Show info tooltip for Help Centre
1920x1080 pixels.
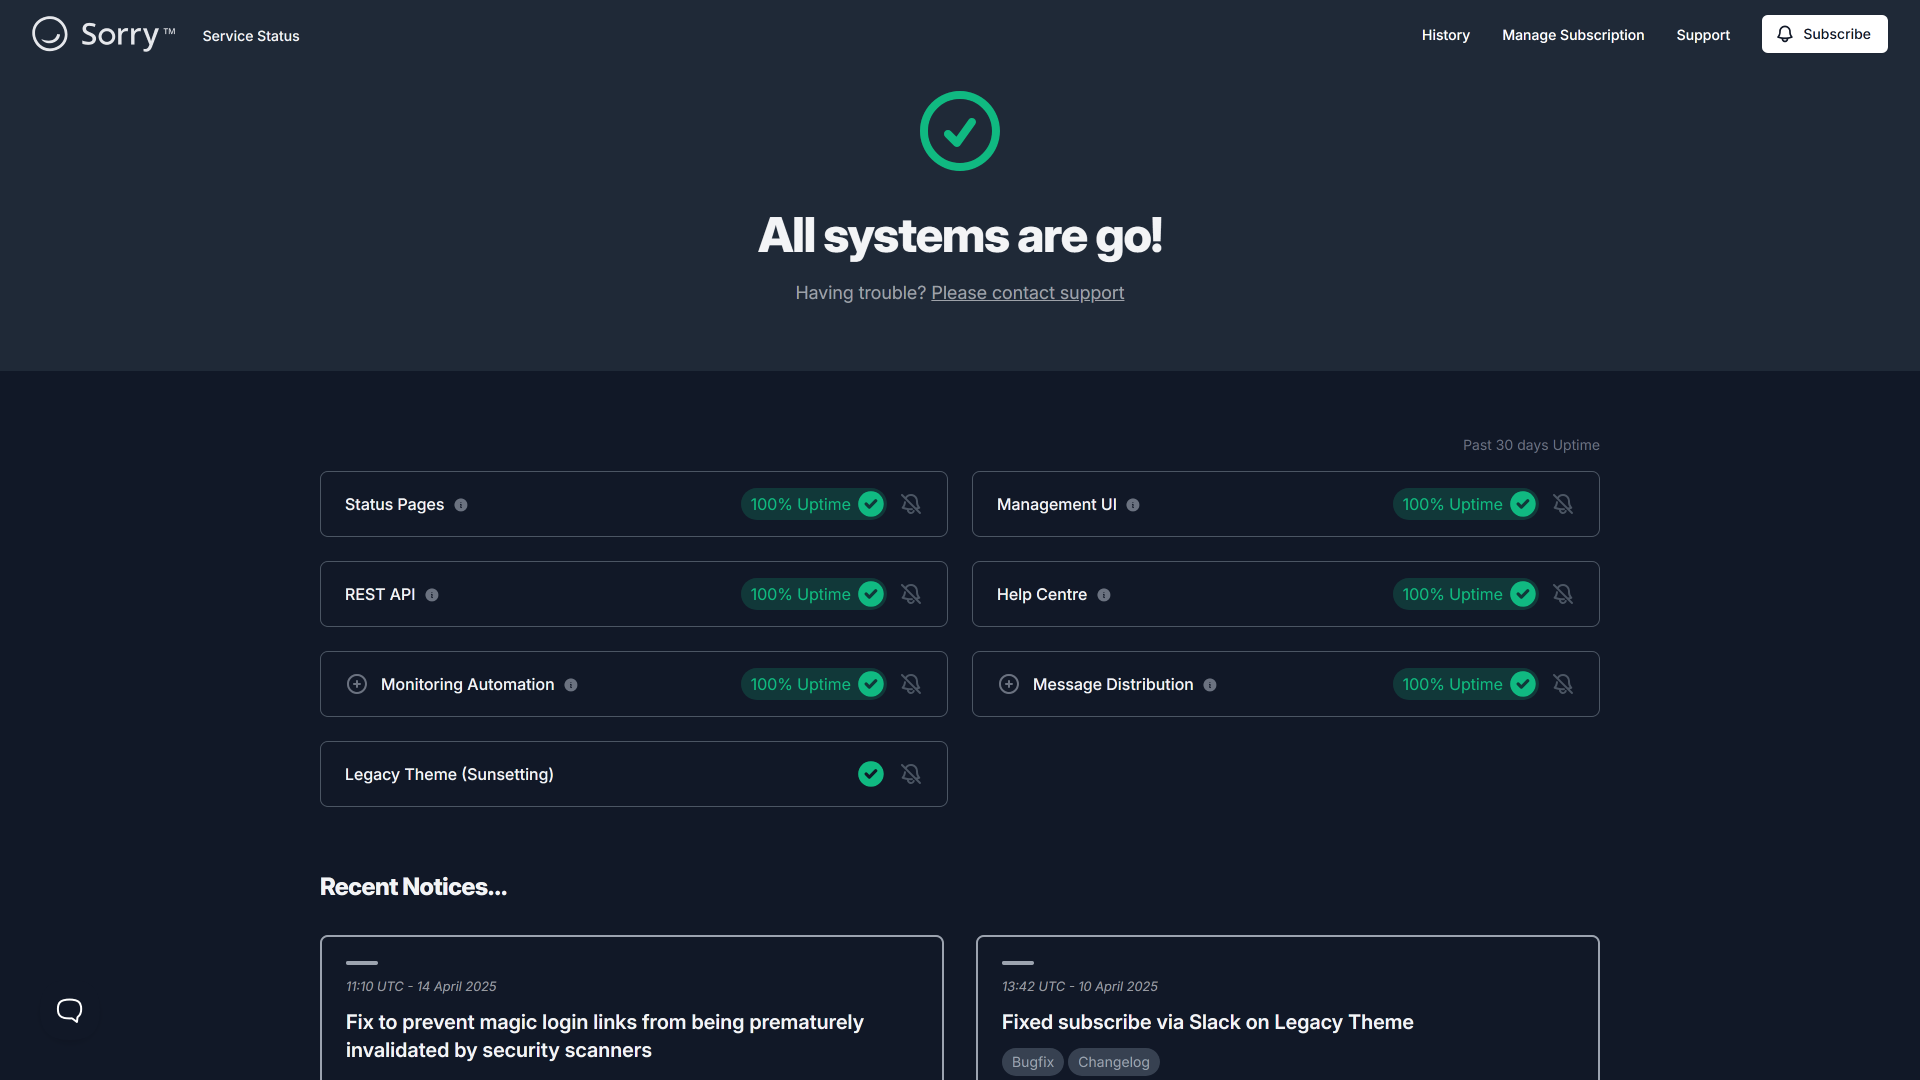(1104, 595)
